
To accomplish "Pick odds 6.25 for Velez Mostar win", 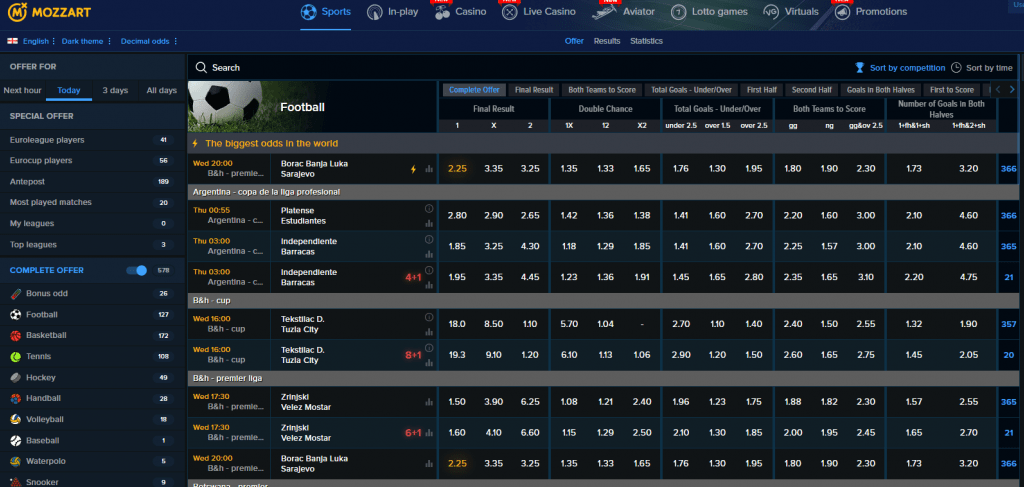I will tap(530, 402).
